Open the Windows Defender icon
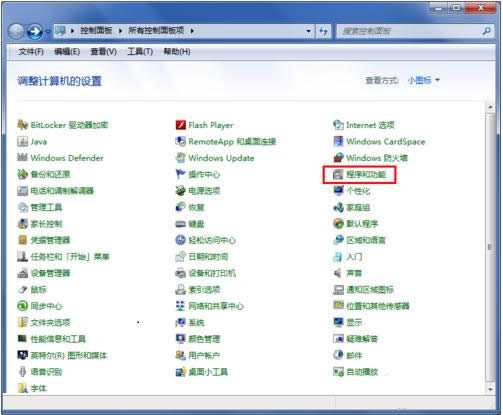 tap(22, 157)
